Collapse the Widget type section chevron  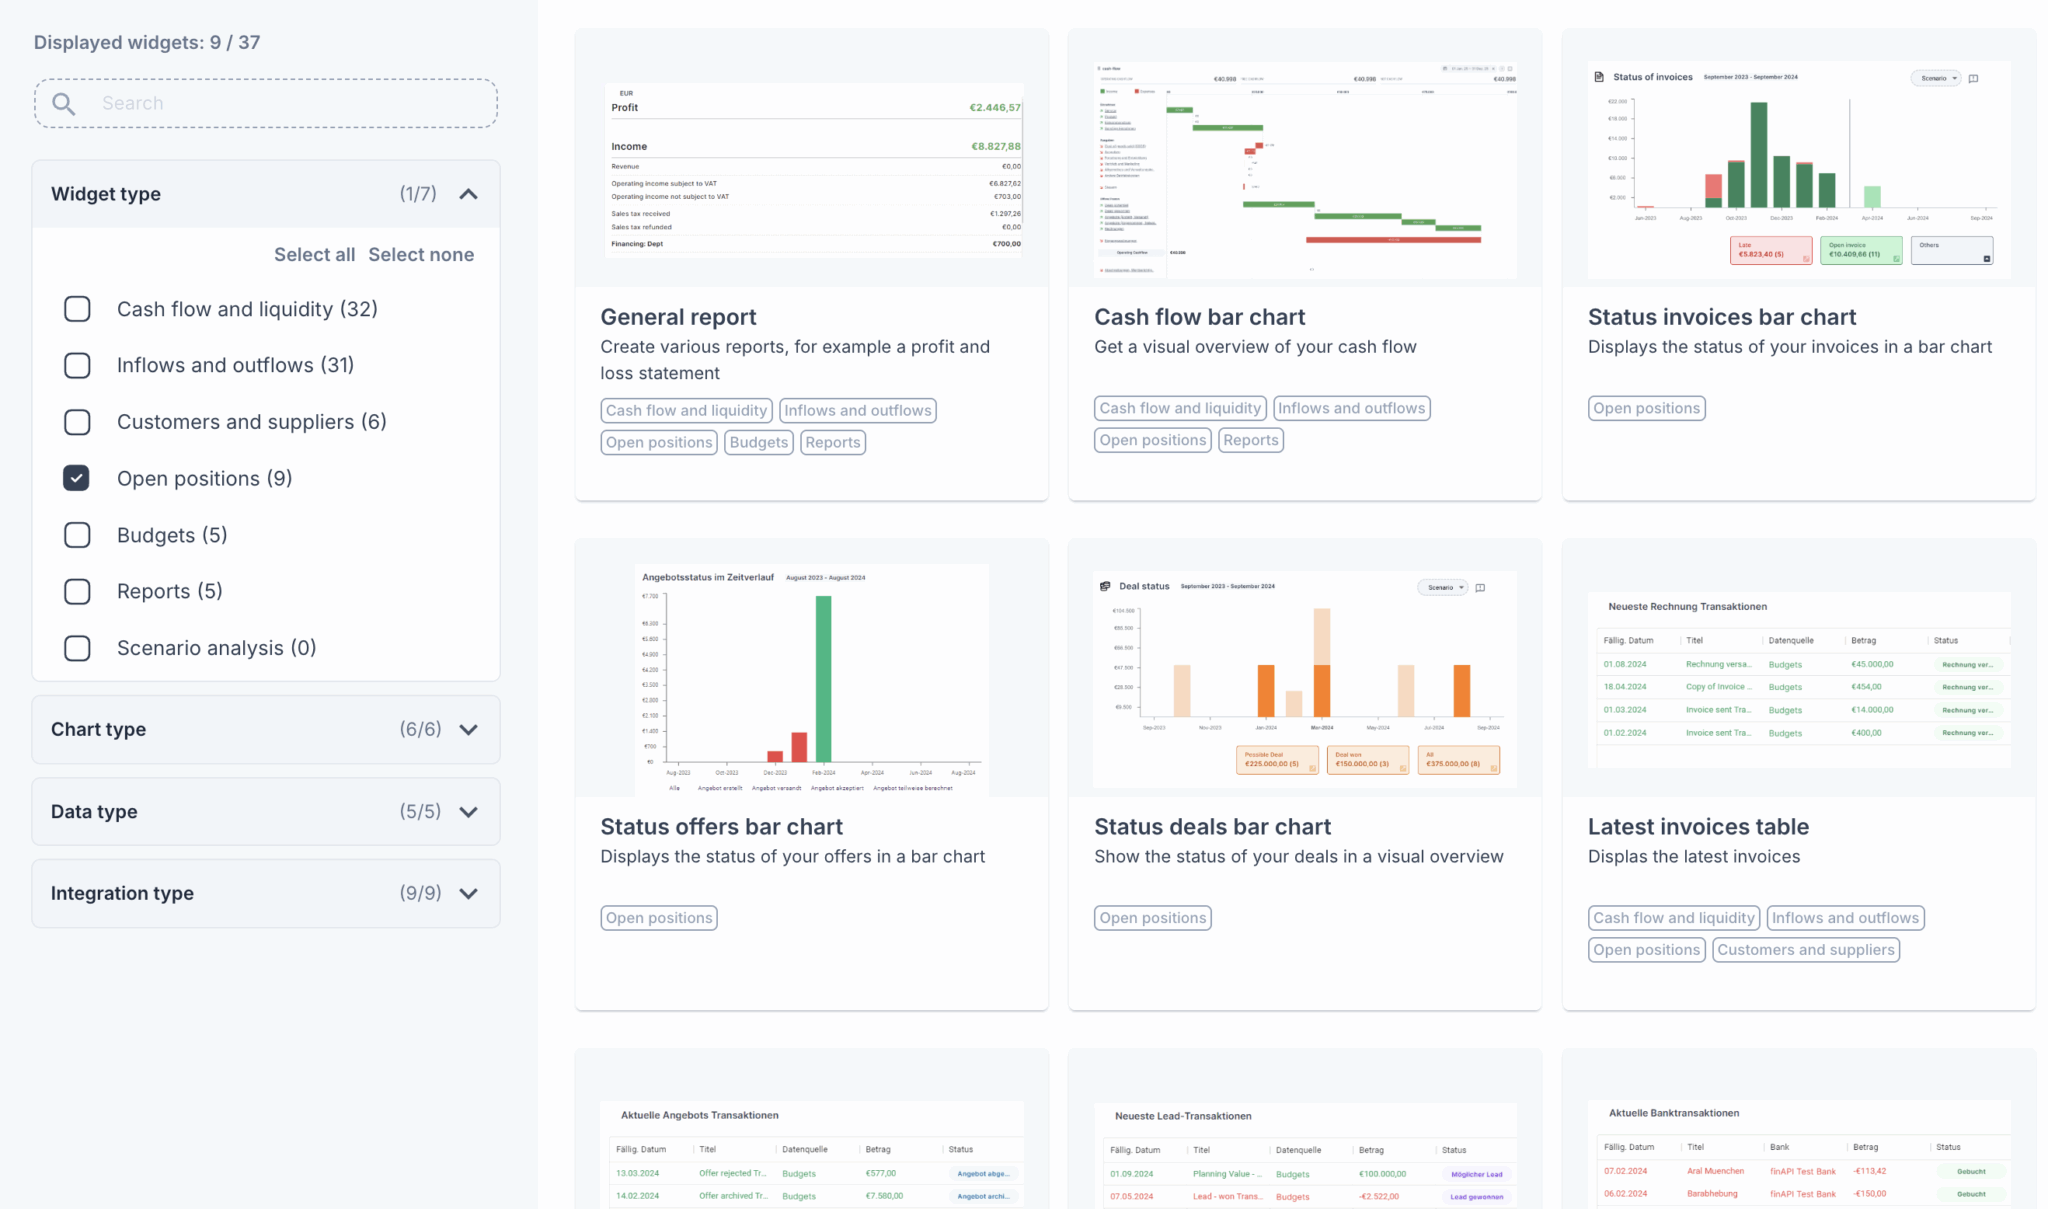pyautogui.click(x=468, y=194)
